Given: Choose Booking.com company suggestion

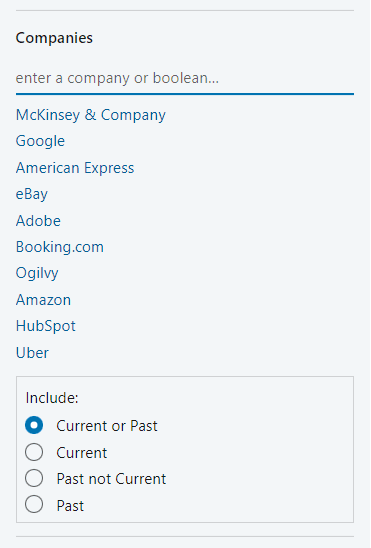Looking at the screenshot, I should point(60,247).
